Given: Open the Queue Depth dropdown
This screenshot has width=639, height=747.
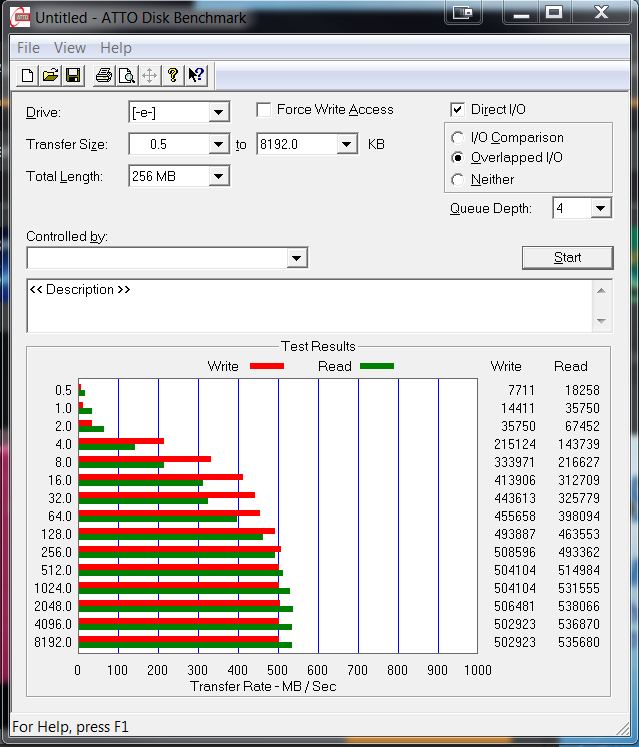Looking at the screenshot, I should pyautogui.click(x=600, y=209).
